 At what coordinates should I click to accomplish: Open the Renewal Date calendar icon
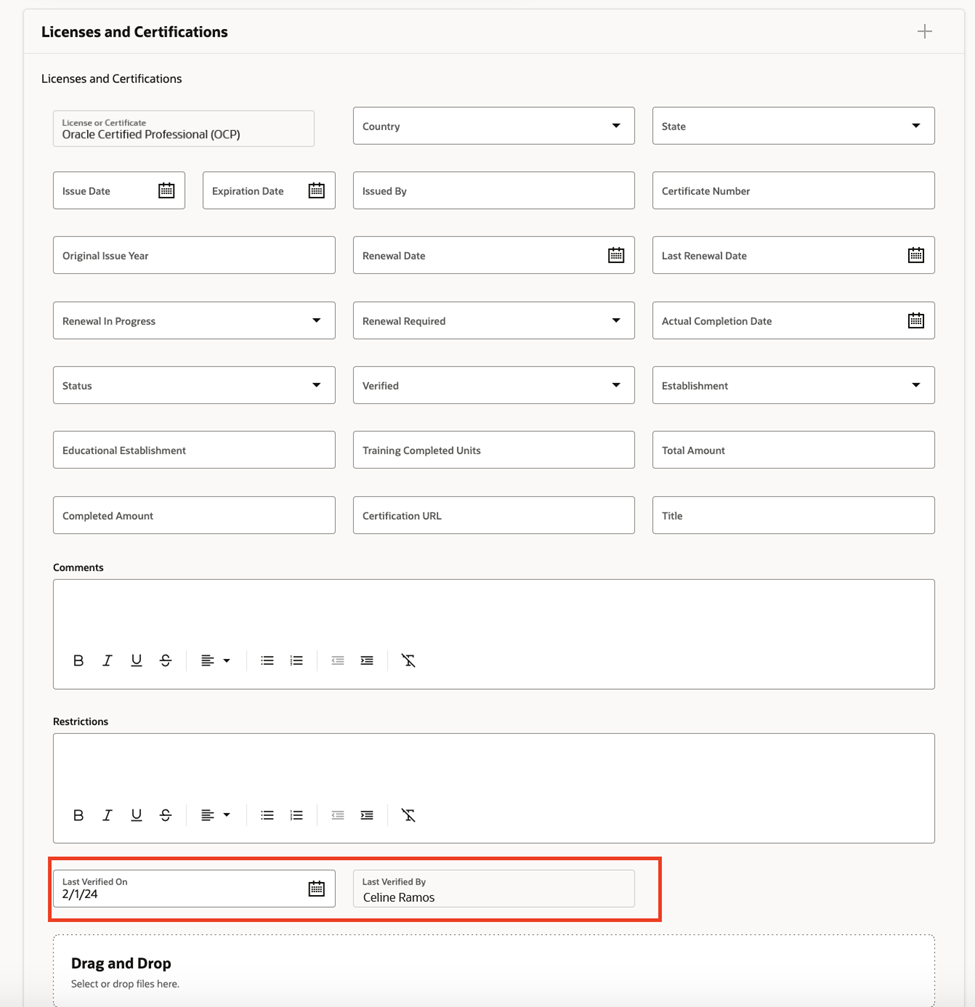point(616,255)
